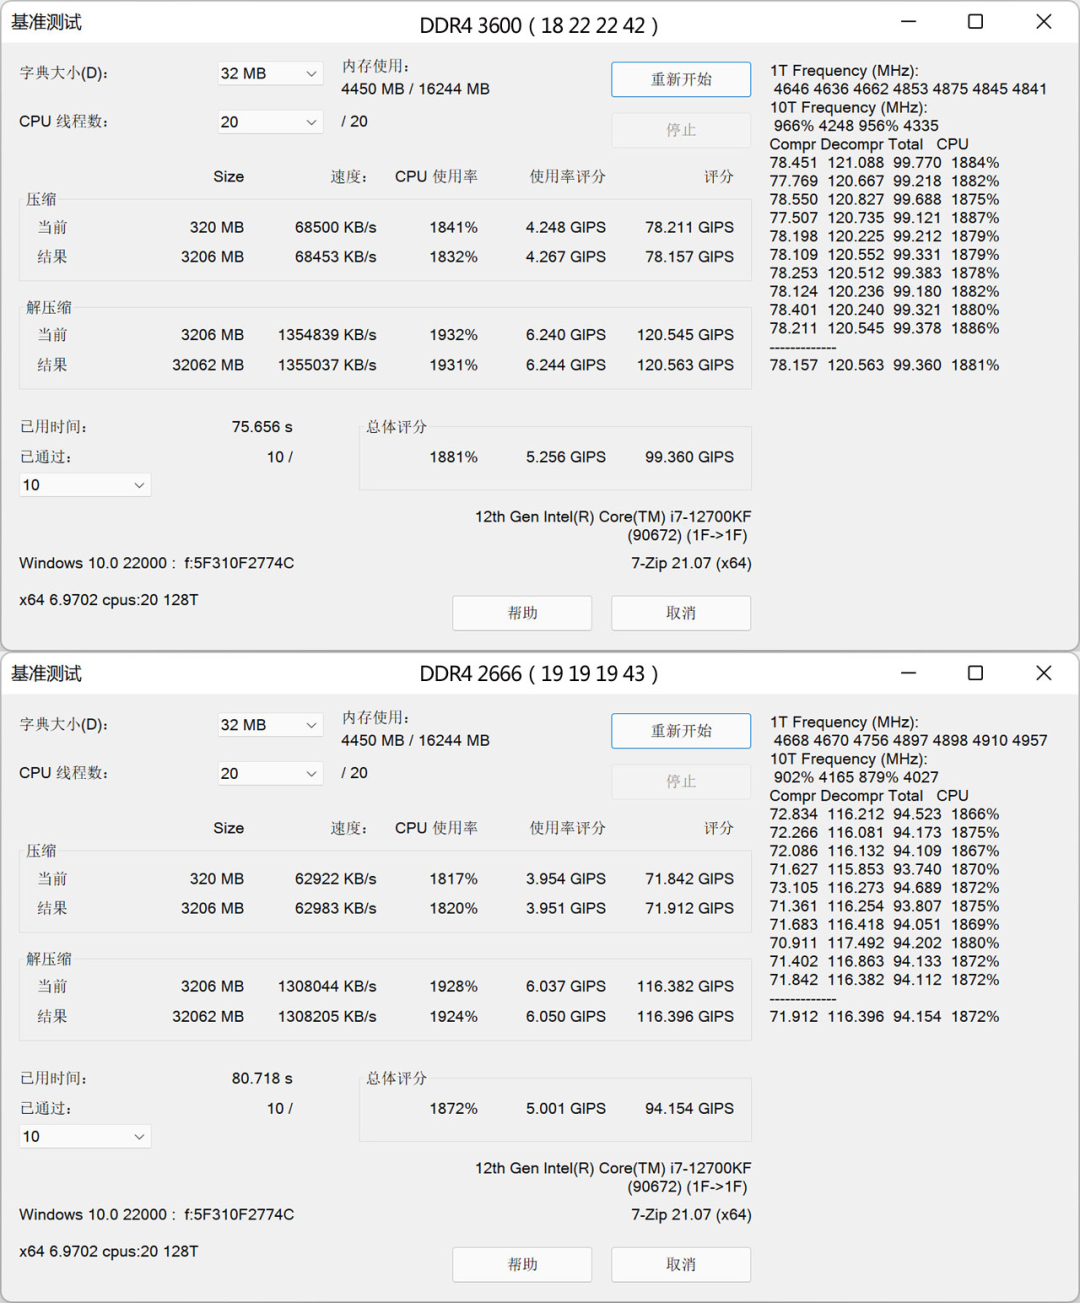Viewport: 1080px width, 1303px height.
Task: Click 1T frequency values 4668 4670 4756 line
Action: pyautogui.click(x=910, y=741)
